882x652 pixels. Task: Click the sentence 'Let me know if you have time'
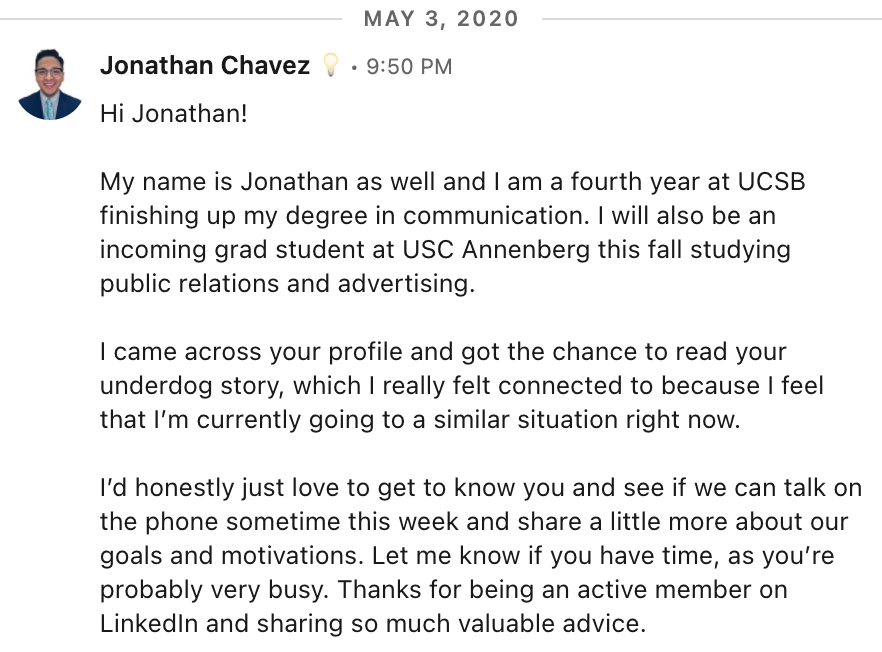[x=543, y=556]
